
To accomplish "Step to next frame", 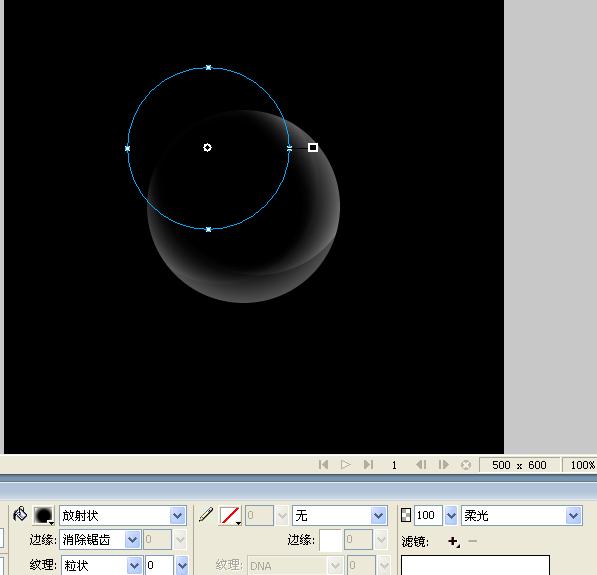I will pyautogui.click(x=443, y=465).
